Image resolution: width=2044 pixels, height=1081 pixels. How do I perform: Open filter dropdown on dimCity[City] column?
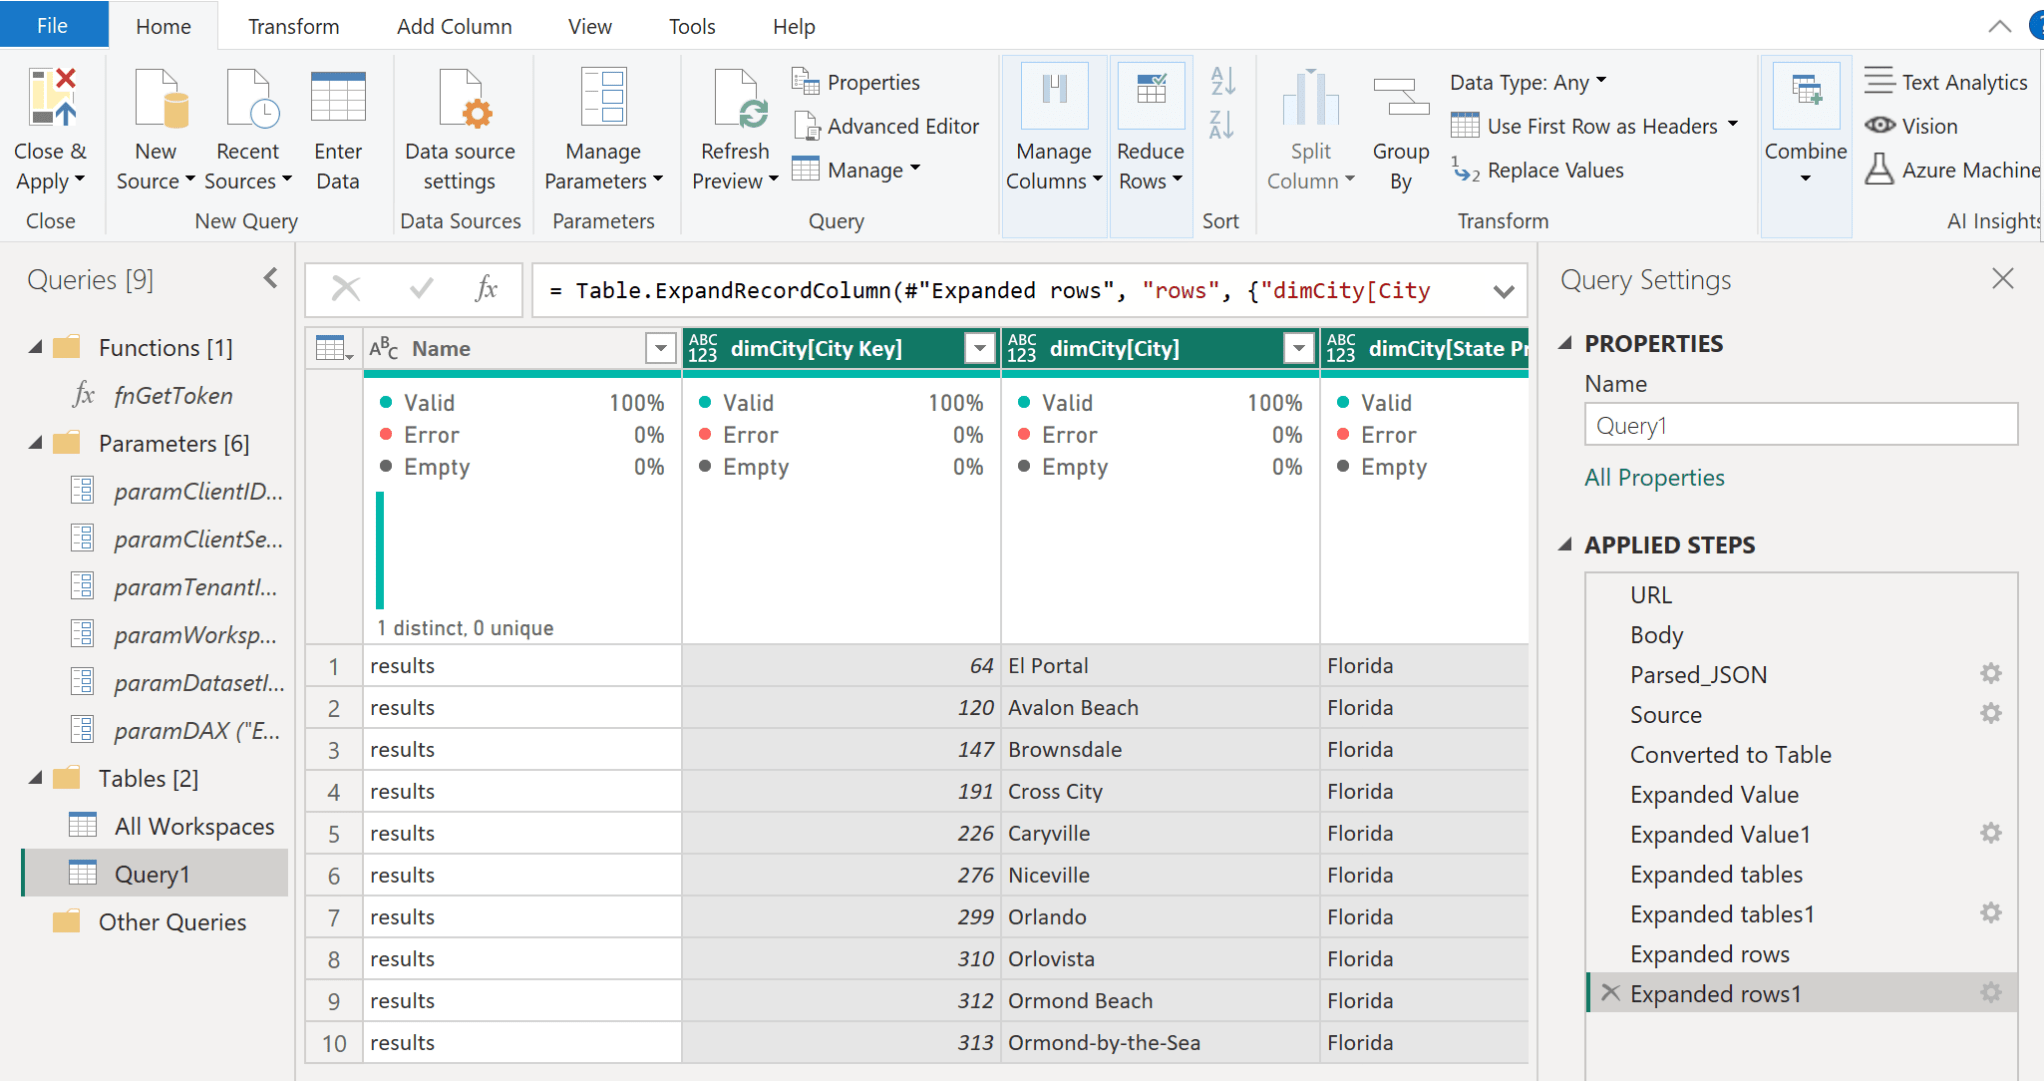click(x=1298, y=348)
